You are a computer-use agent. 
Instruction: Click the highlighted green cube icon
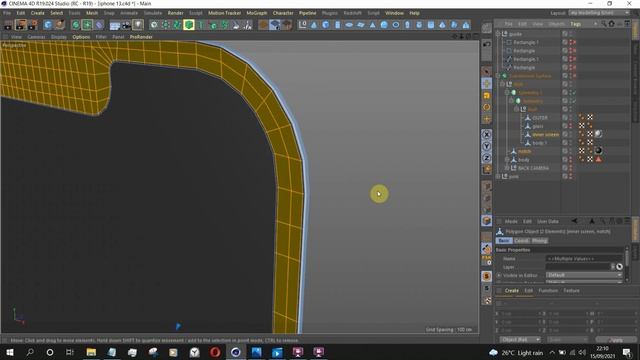point(189,25)
